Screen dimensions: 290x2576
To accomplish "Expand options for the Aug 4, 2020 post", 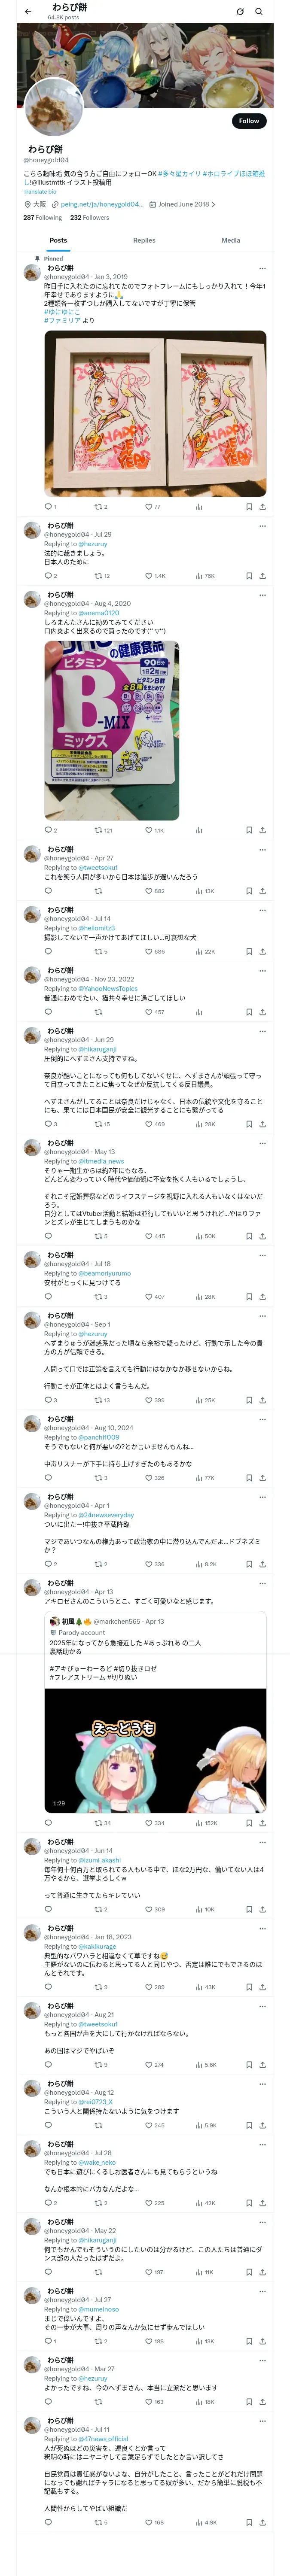I will pos(262,595).
